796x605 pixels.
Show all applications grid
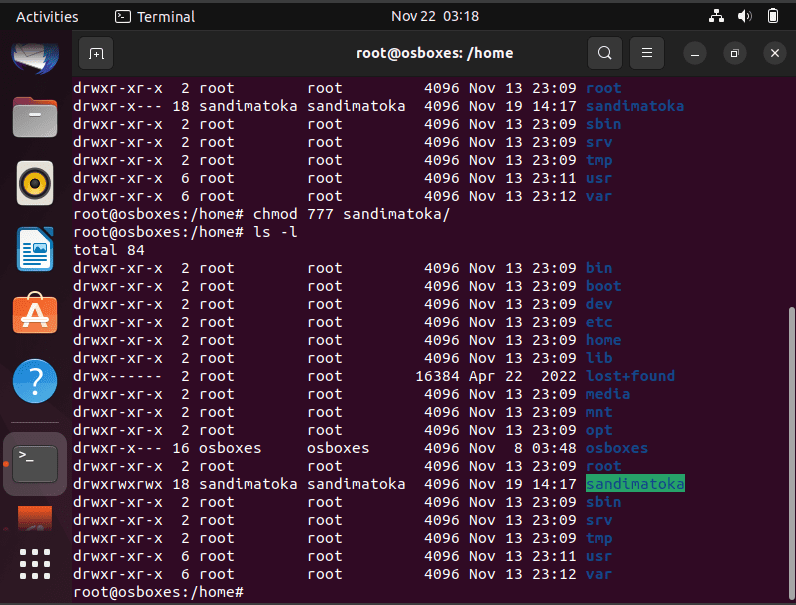coord(35,564)
